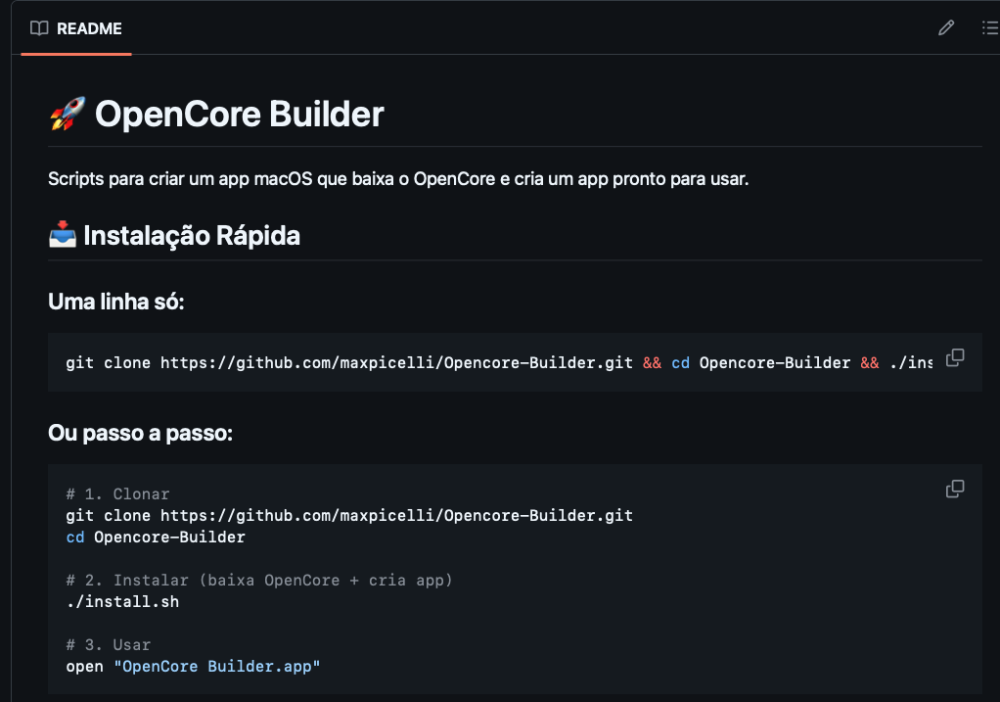Click the 'Uma linha só:' subheading
Screen dimensions: 1000x702
(116, 302)
